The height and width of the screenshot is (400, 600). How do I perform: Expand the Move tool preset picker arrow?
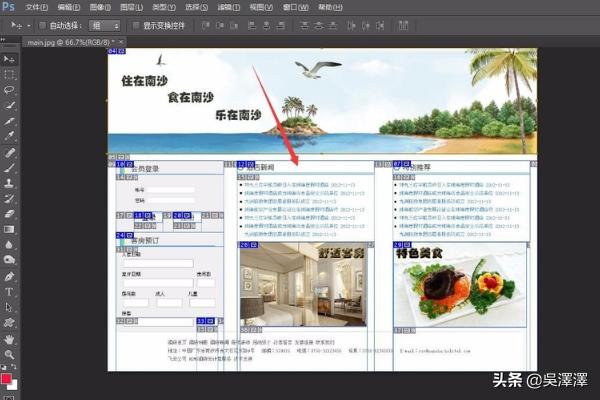pyautogui.click(x=28, y=25)
